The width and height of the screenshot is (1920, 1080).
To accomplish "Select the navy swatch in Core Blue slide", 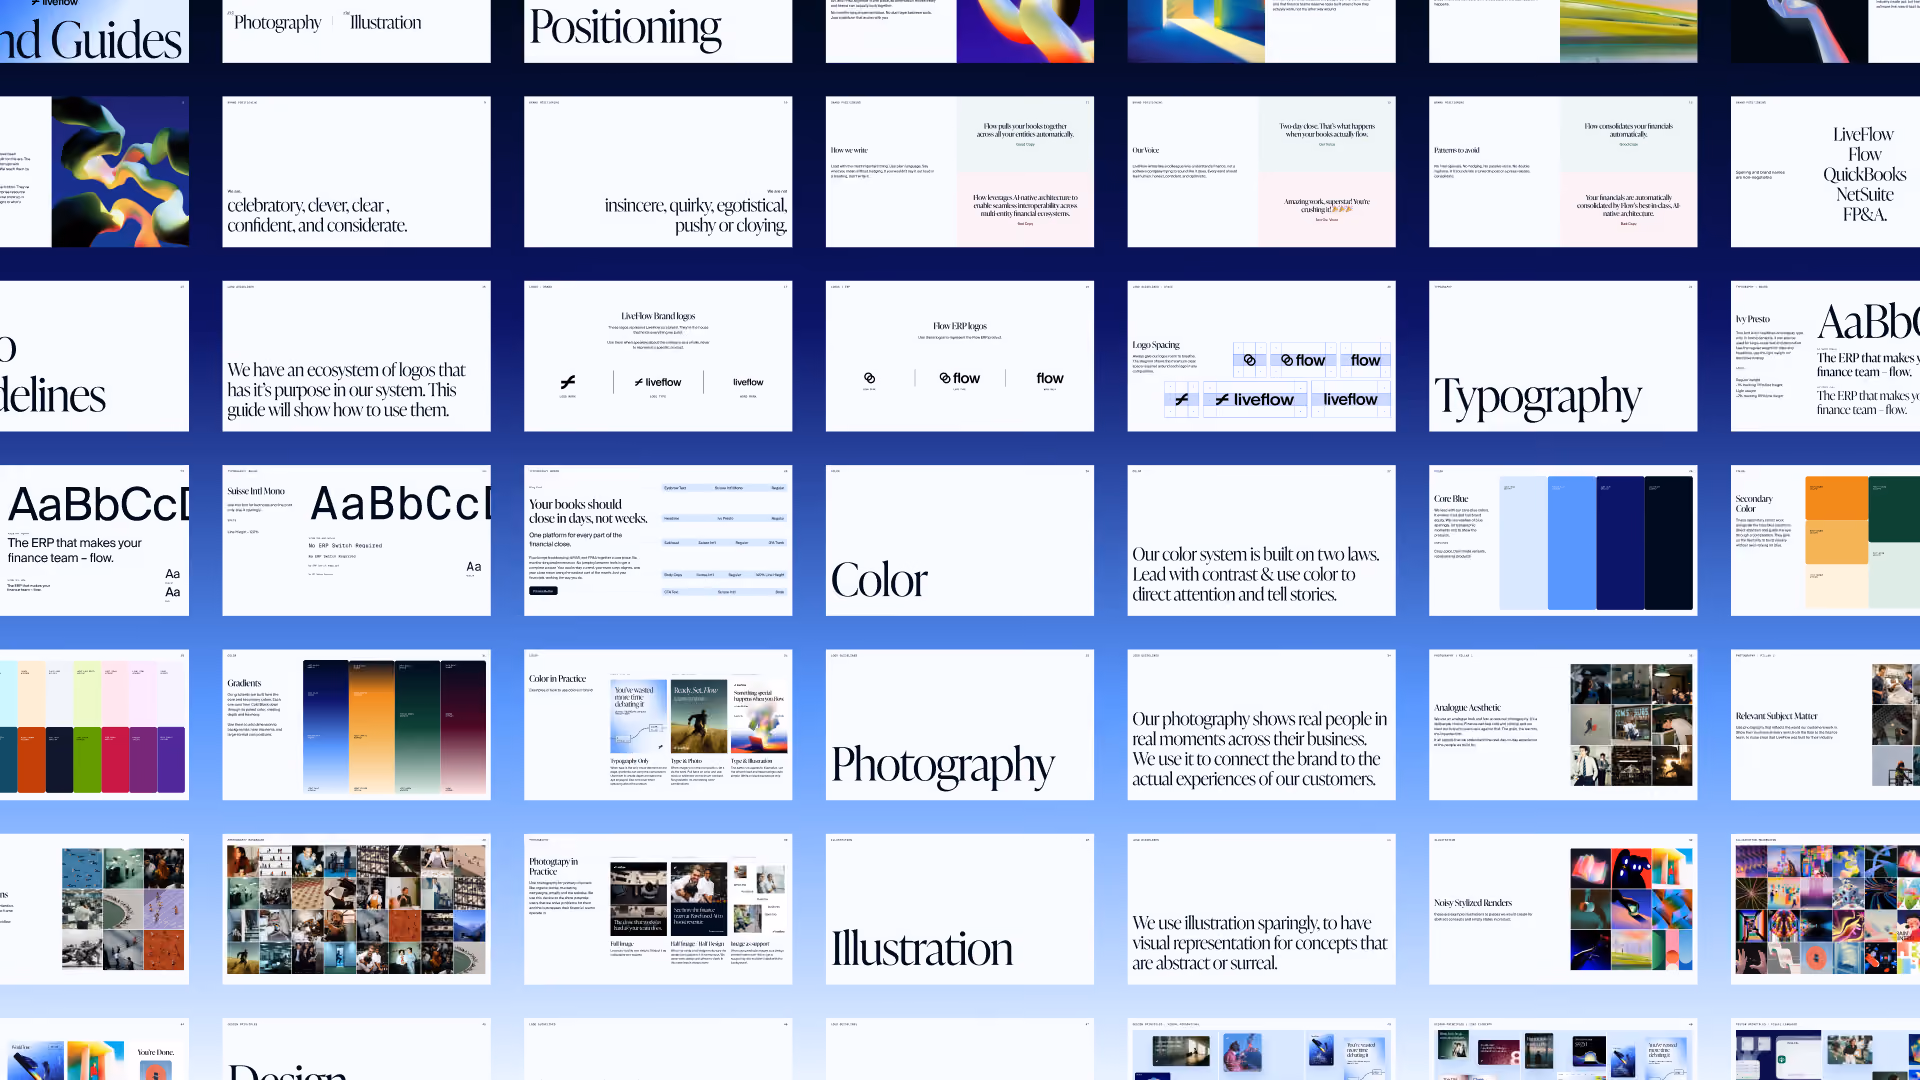I will pos(1620,543).
